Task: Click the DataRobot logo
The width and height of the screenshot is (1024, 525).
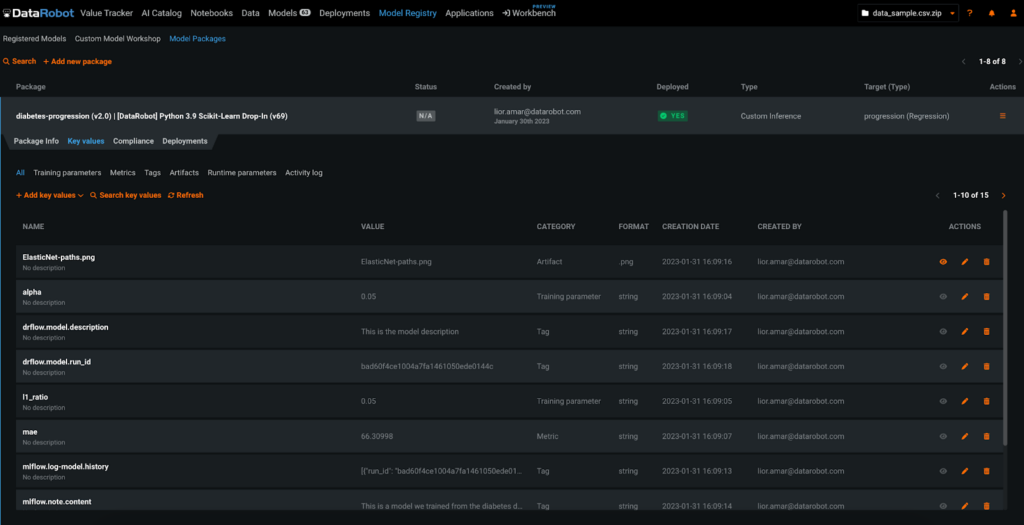Action: click(38, 13)
